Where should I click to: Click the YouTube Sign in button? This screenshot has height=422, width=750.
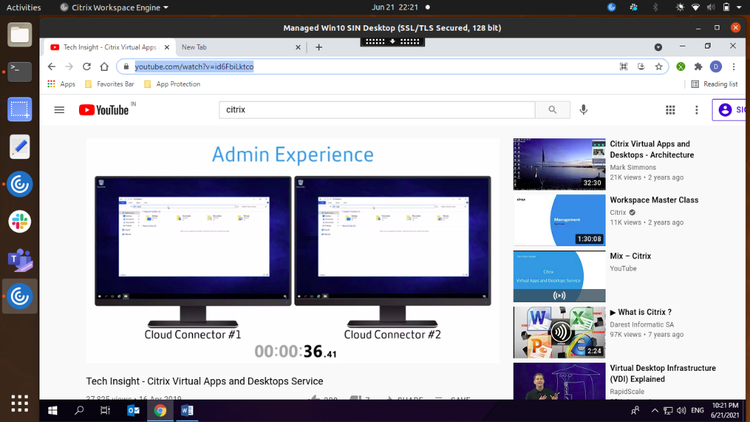[x=729, y=110]
